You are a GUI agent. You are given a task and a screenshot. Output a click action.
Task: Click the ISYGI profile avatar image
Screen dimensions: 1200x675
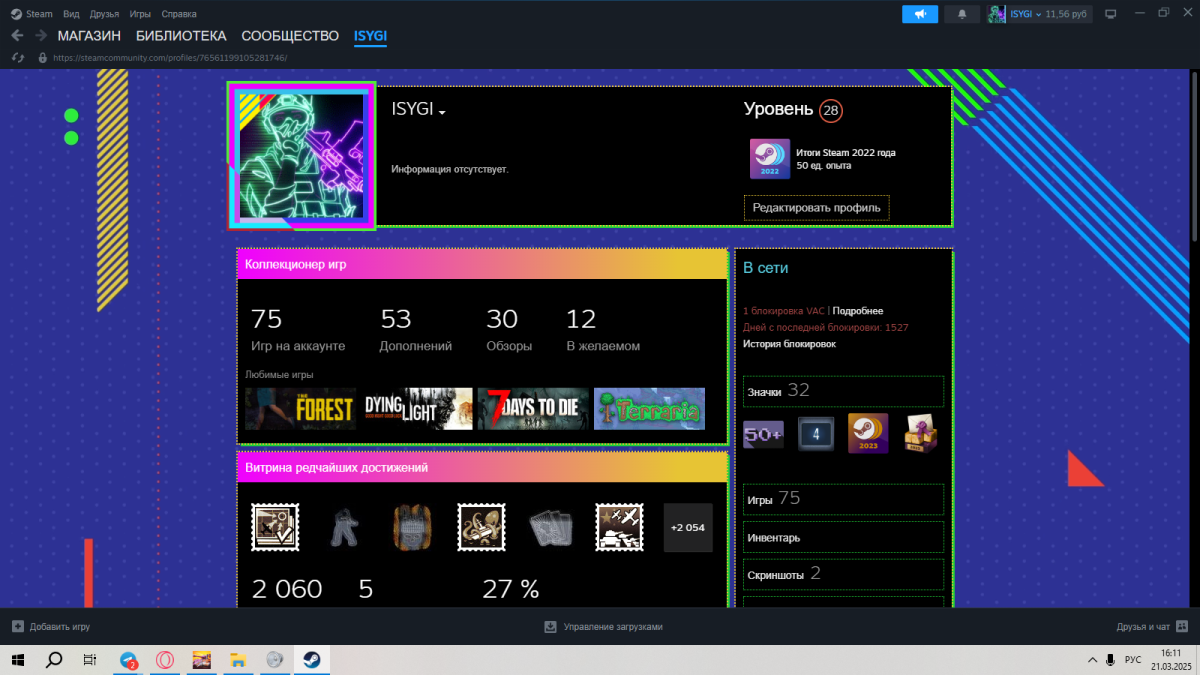(x=302, y=156)
